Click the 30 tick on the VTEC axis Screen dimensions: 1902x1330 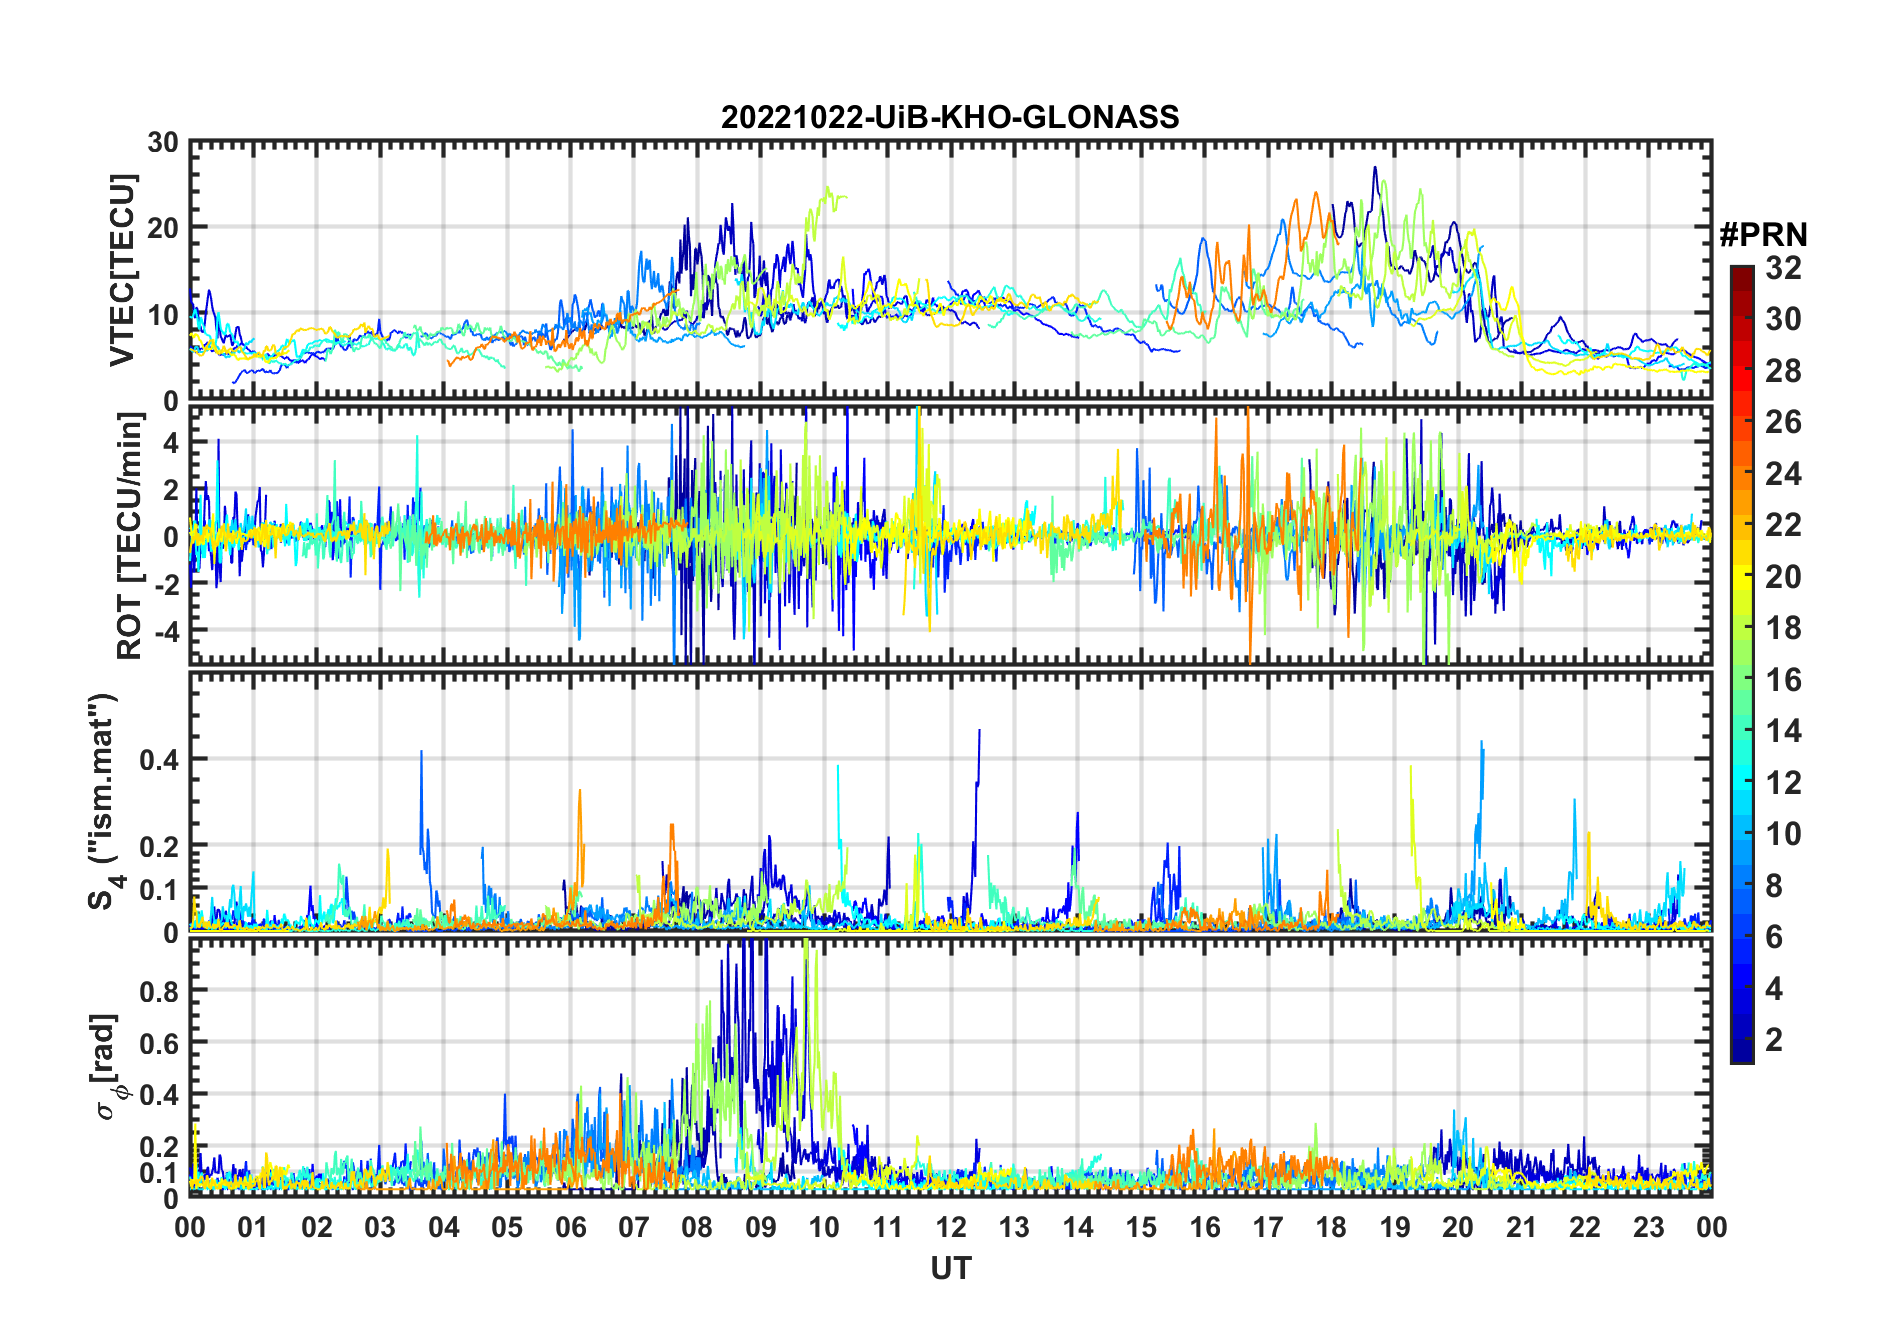coord(162,143)
